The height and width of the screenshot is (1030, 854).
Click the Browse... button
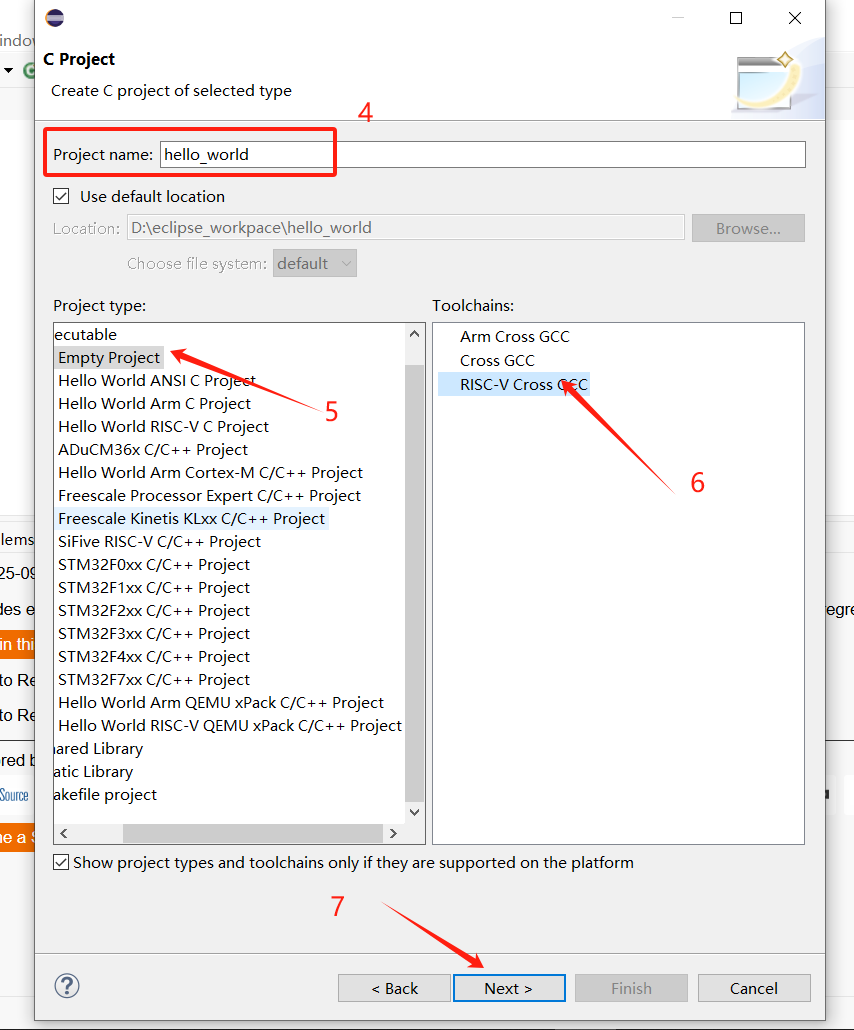click(x=748, y=229)
